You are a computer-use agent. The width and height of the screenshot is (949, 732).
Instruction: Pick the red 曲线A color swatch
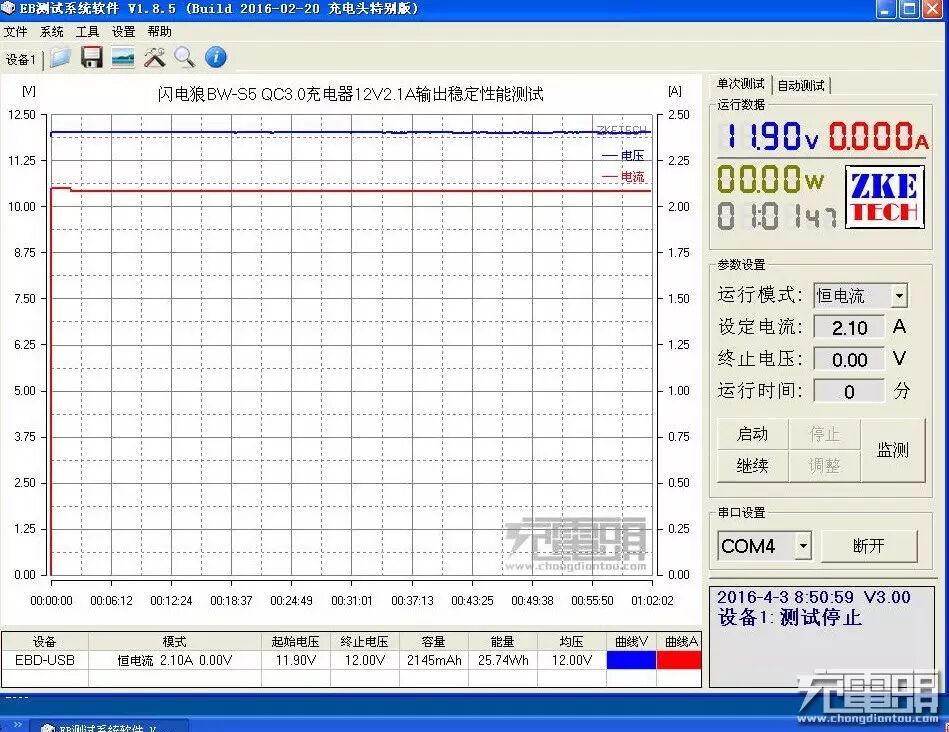678,660
